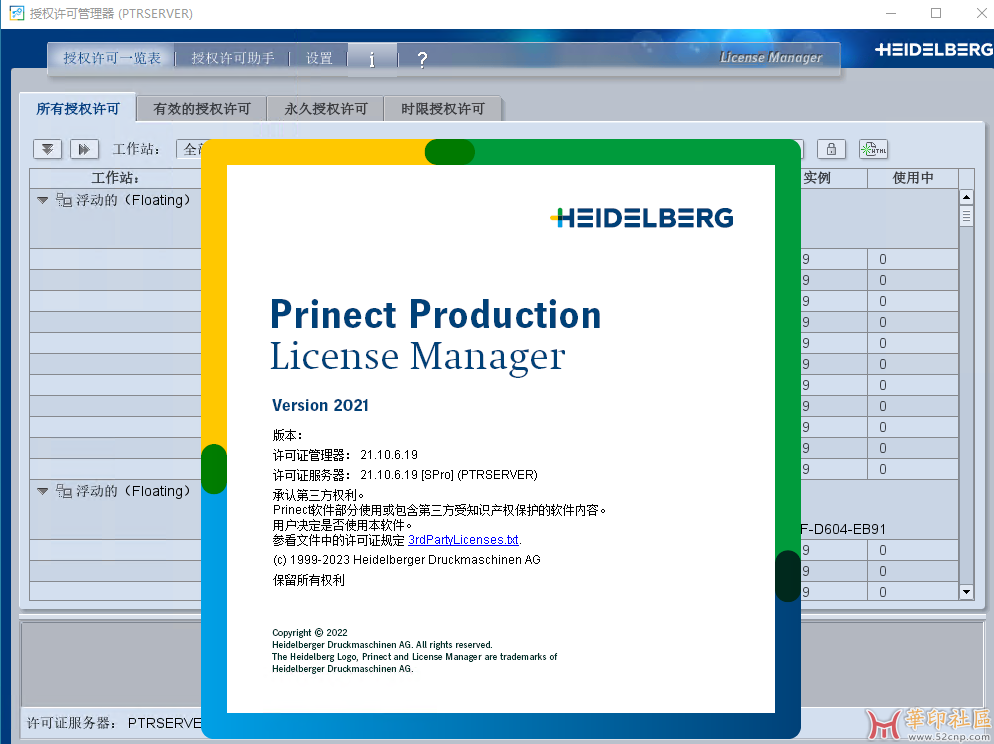
Task: Click the "Version 2021" text
Action: click(320, 406)
